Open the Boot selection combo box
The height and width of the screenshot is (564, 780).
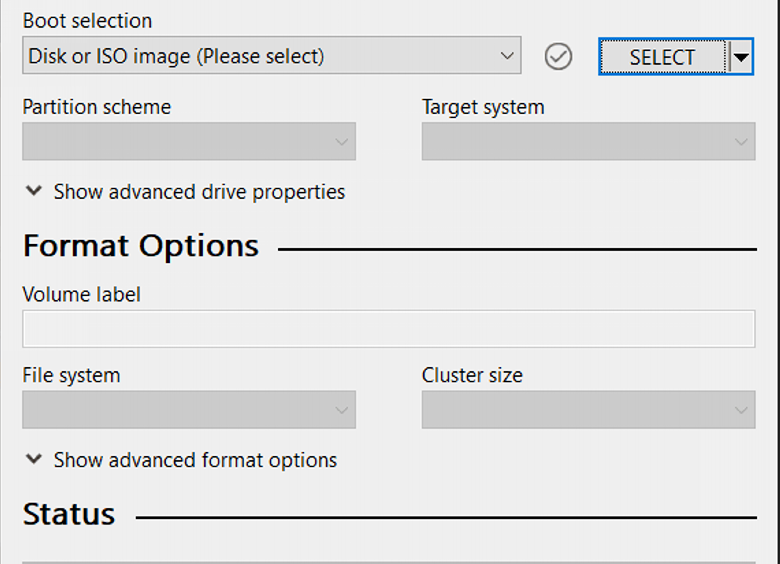coord(271,56)
